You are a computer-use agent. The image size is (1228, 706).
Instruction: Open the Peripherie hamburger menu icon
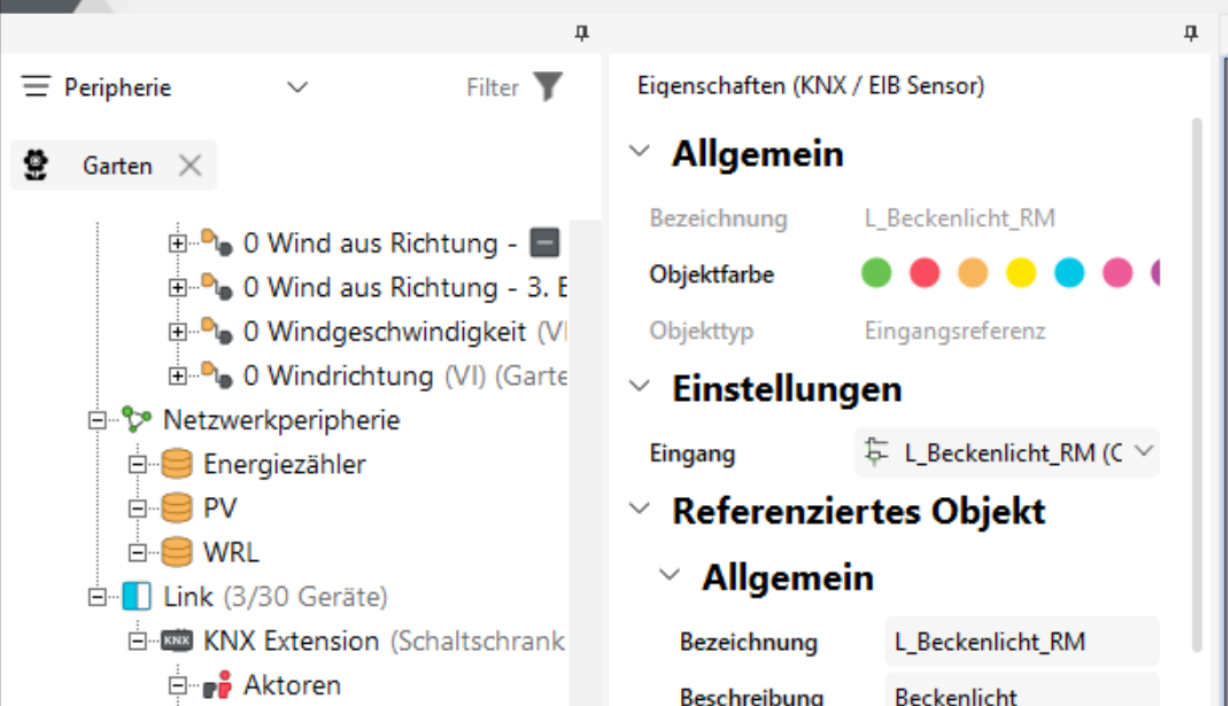36,87
